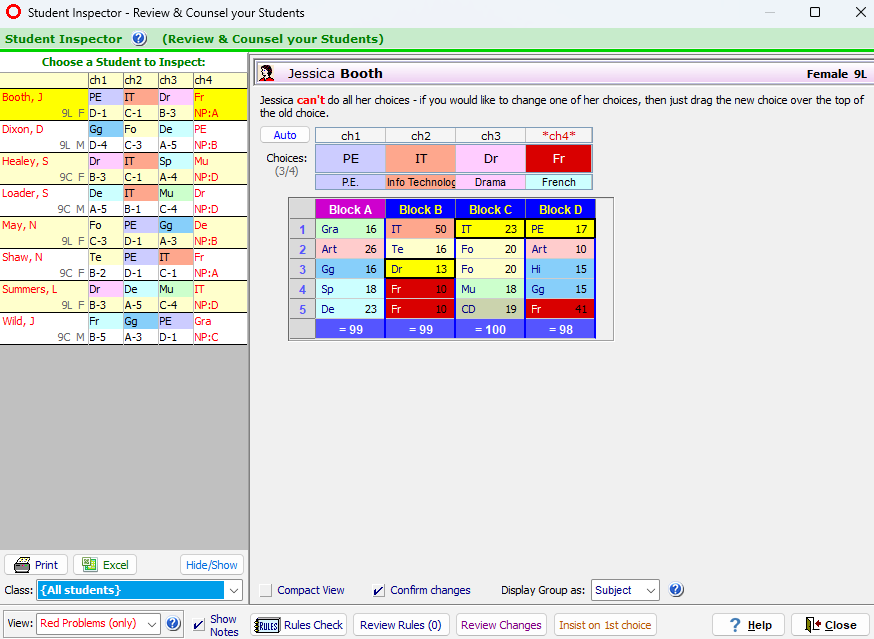Click the highlighted IT 23 cell in Block C
Viewport: 874px width, 639px height.
(491, 229)
